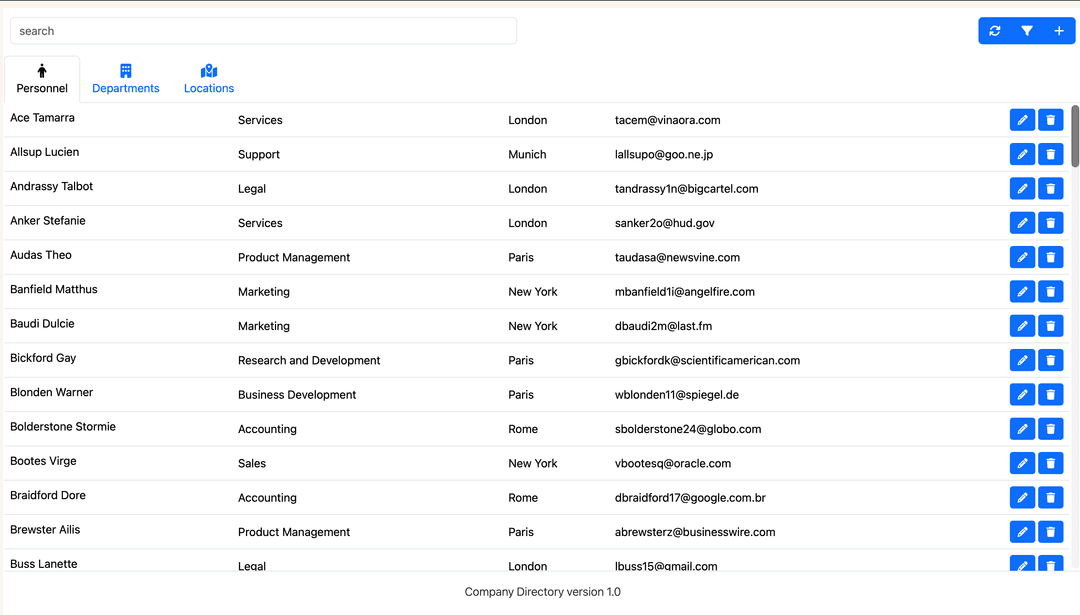The width and height of the screenshot is (1080, 615).
Task: Click Company Directory version 1.0 footer
Action: [x=543, y=592]
